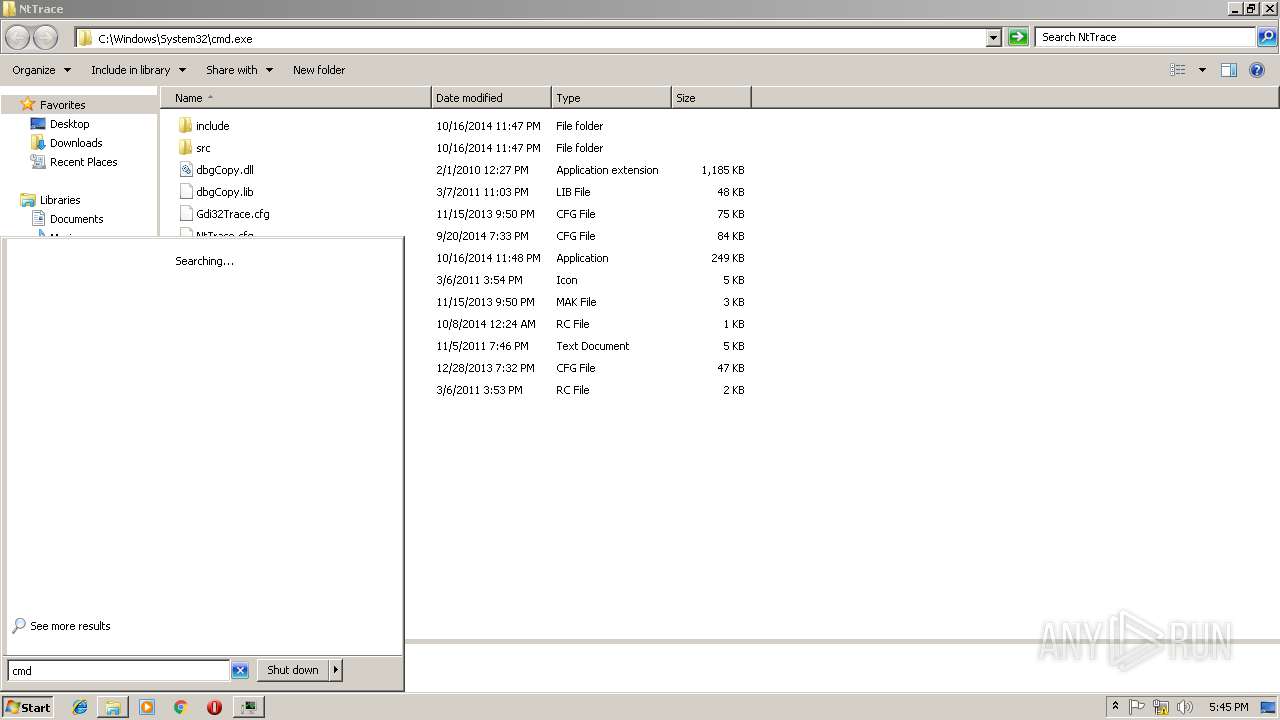
Task: Click the Text Document type entry
Action: tap(593, 346)
